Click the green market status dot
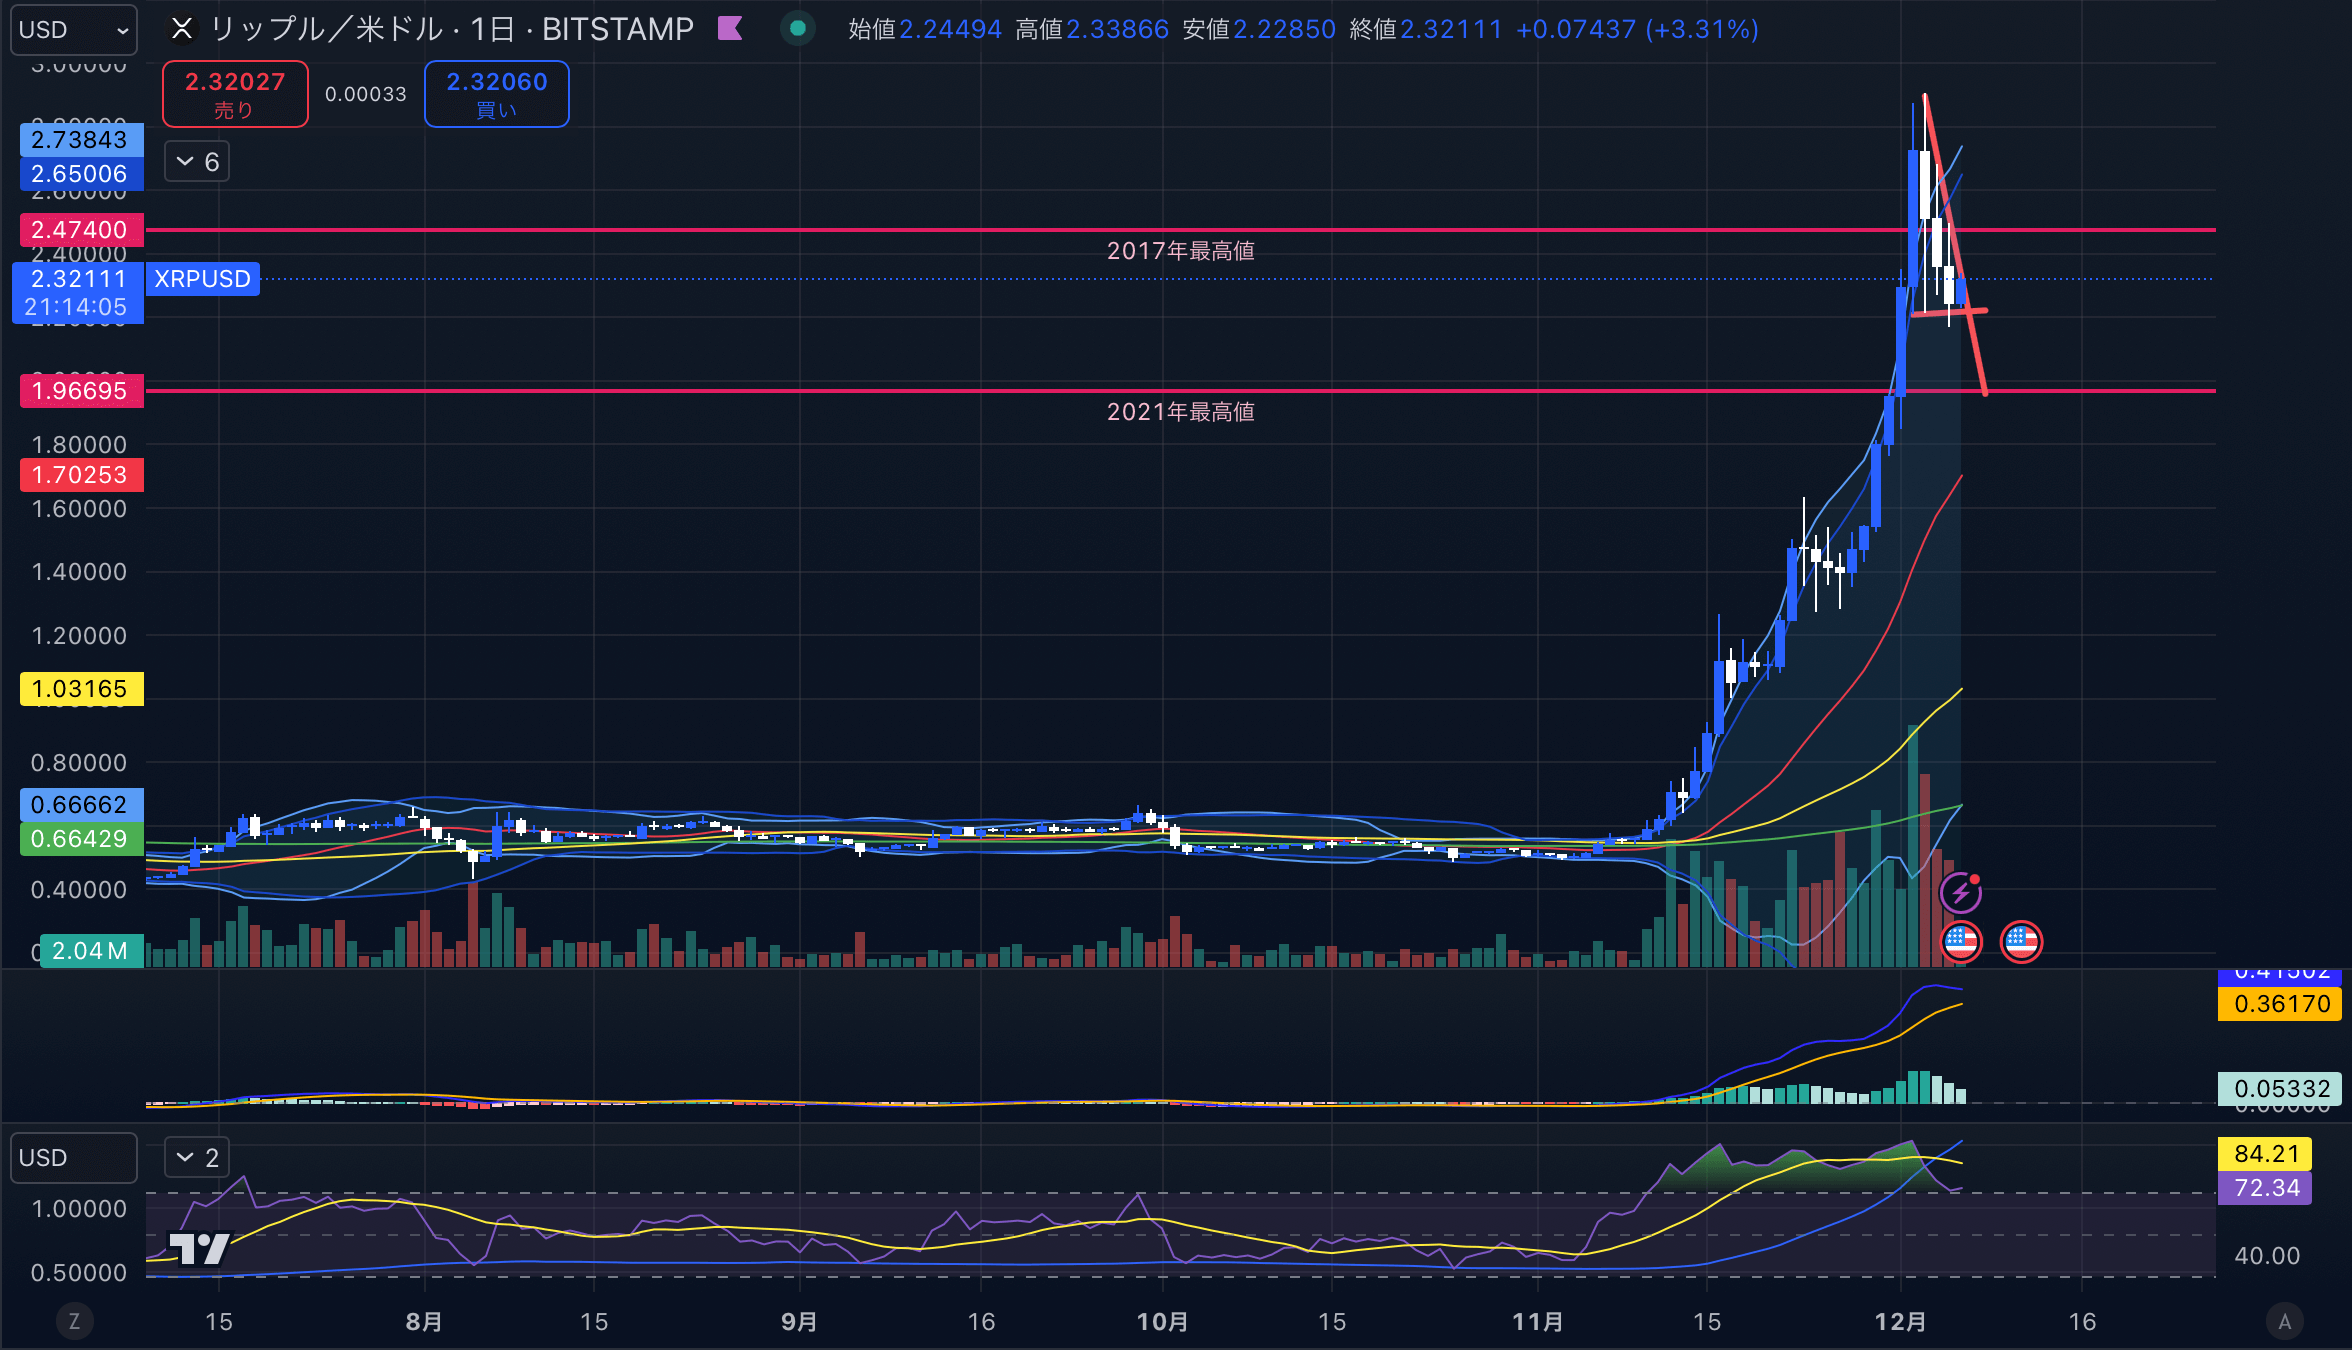Image resolution: width=2352 pixels, height=1350 pixels. (797, 29)
